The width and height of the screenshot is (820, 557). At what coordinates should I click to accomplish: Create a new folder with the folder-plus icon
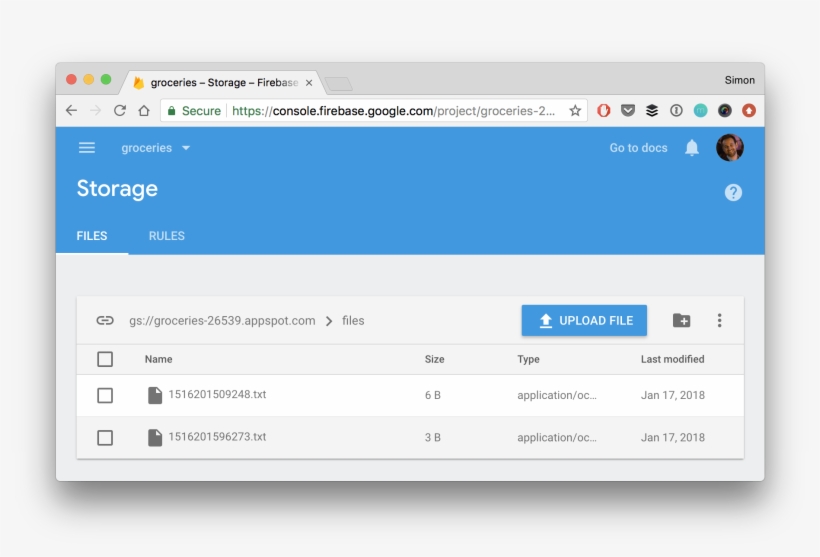(x=681, y=320)
